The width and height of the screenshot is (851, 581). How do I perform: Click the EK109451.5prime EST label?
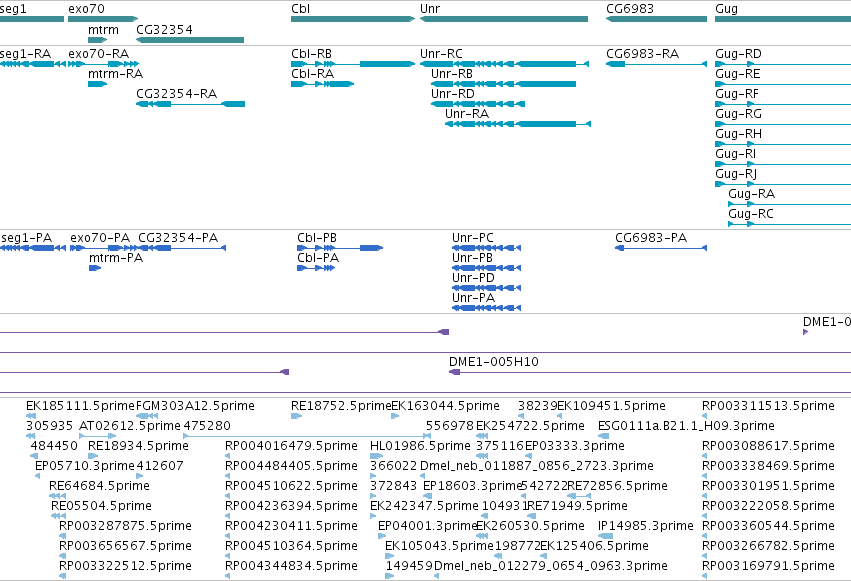pos(611,406)
